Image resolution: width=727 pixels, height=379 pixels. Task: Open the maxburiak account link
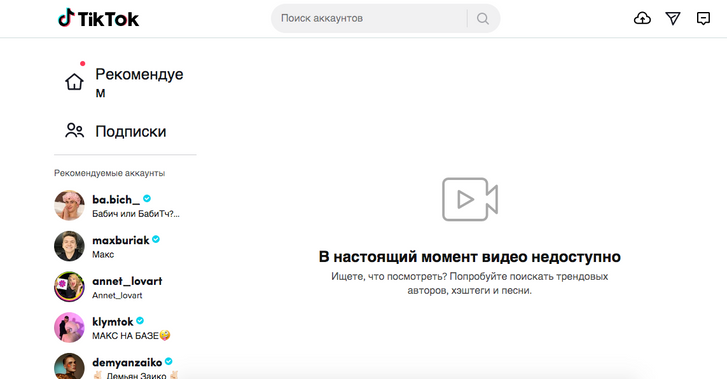[121, 240]
